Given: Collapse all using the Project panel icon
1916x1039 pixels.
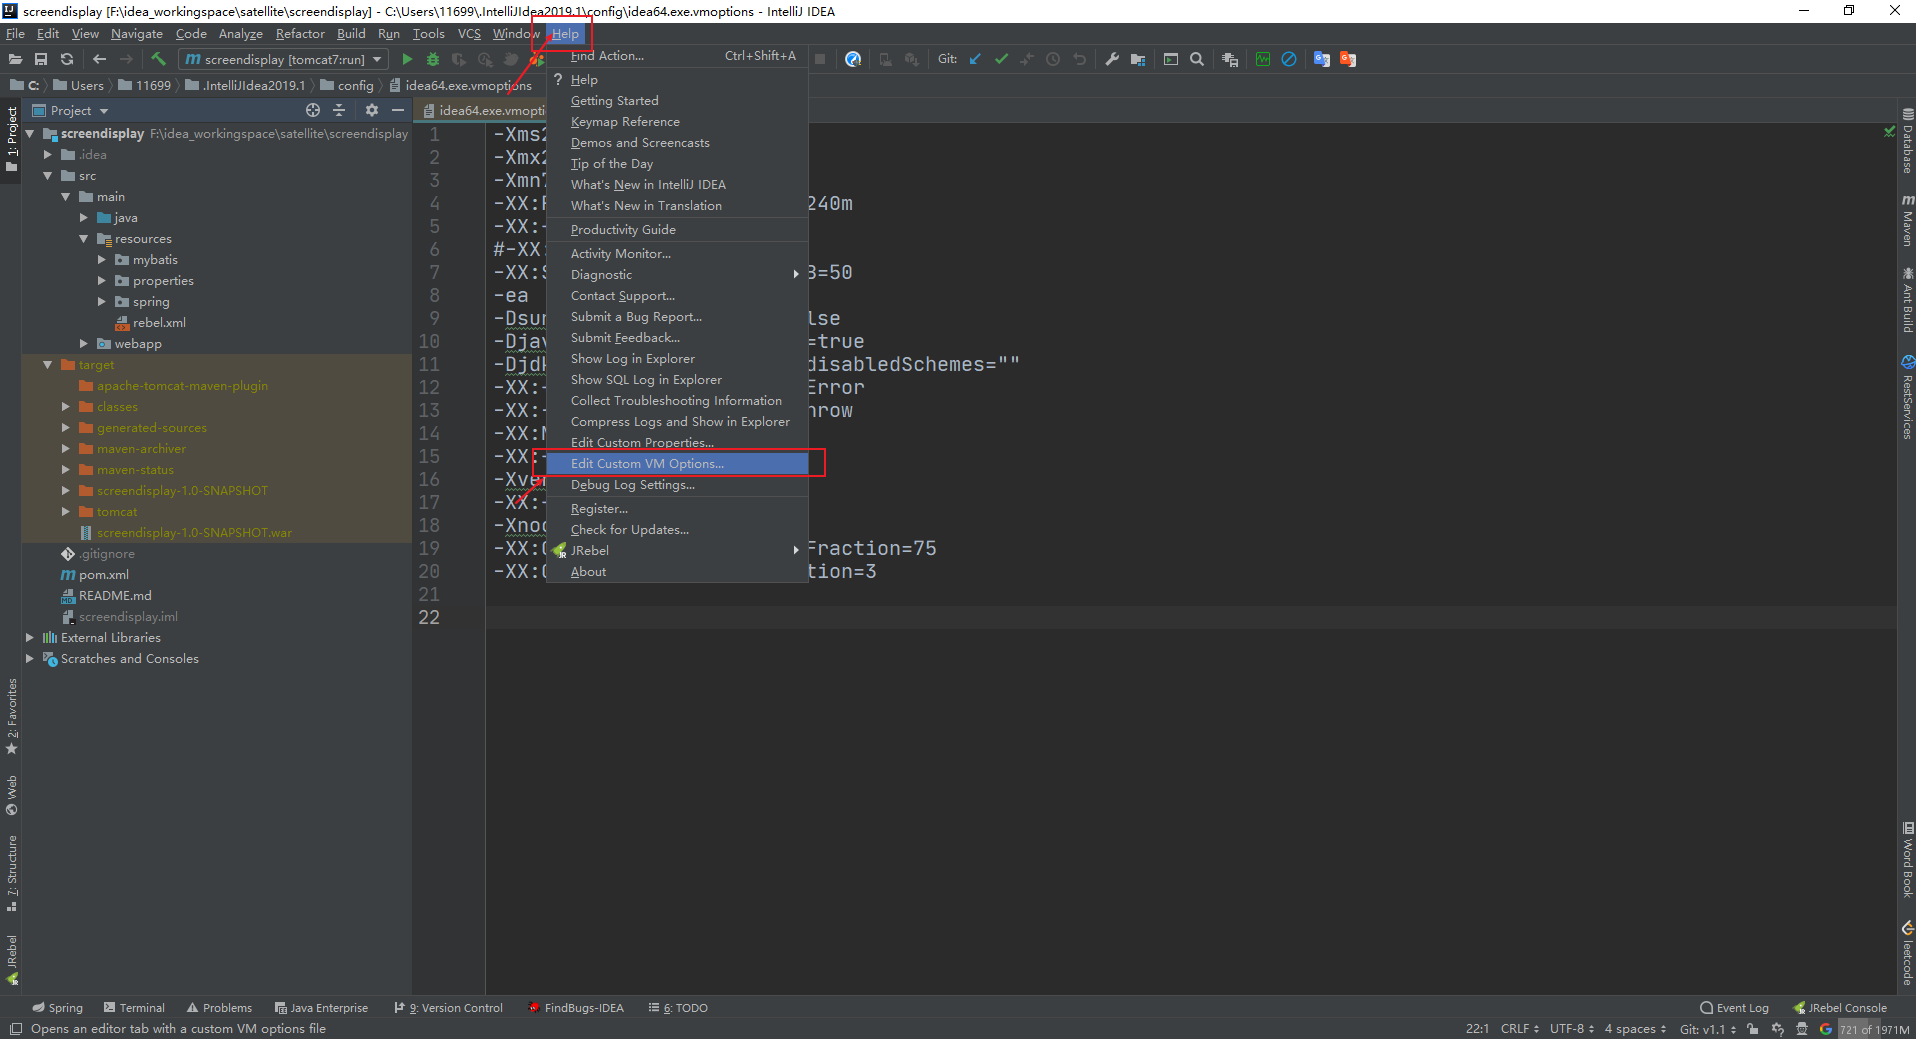Looking at the screenshot, I should click(x=339, y=110).
